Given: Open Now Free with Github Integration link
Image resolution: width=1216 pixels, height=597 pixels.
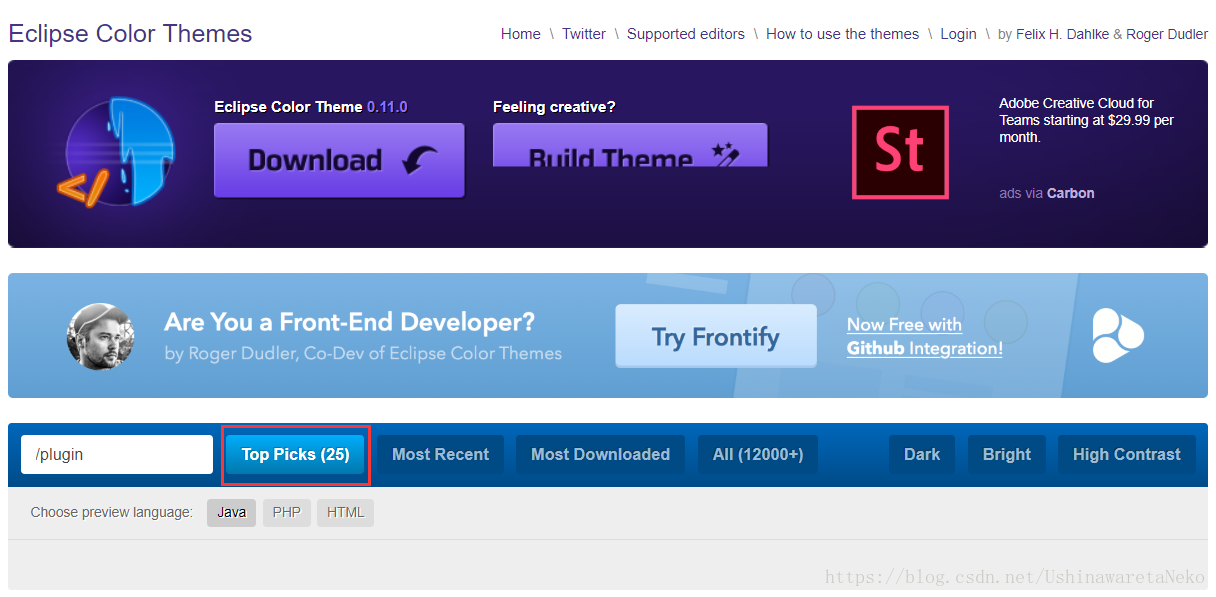Looking at the screenshot, I should (x=925, y=337).
